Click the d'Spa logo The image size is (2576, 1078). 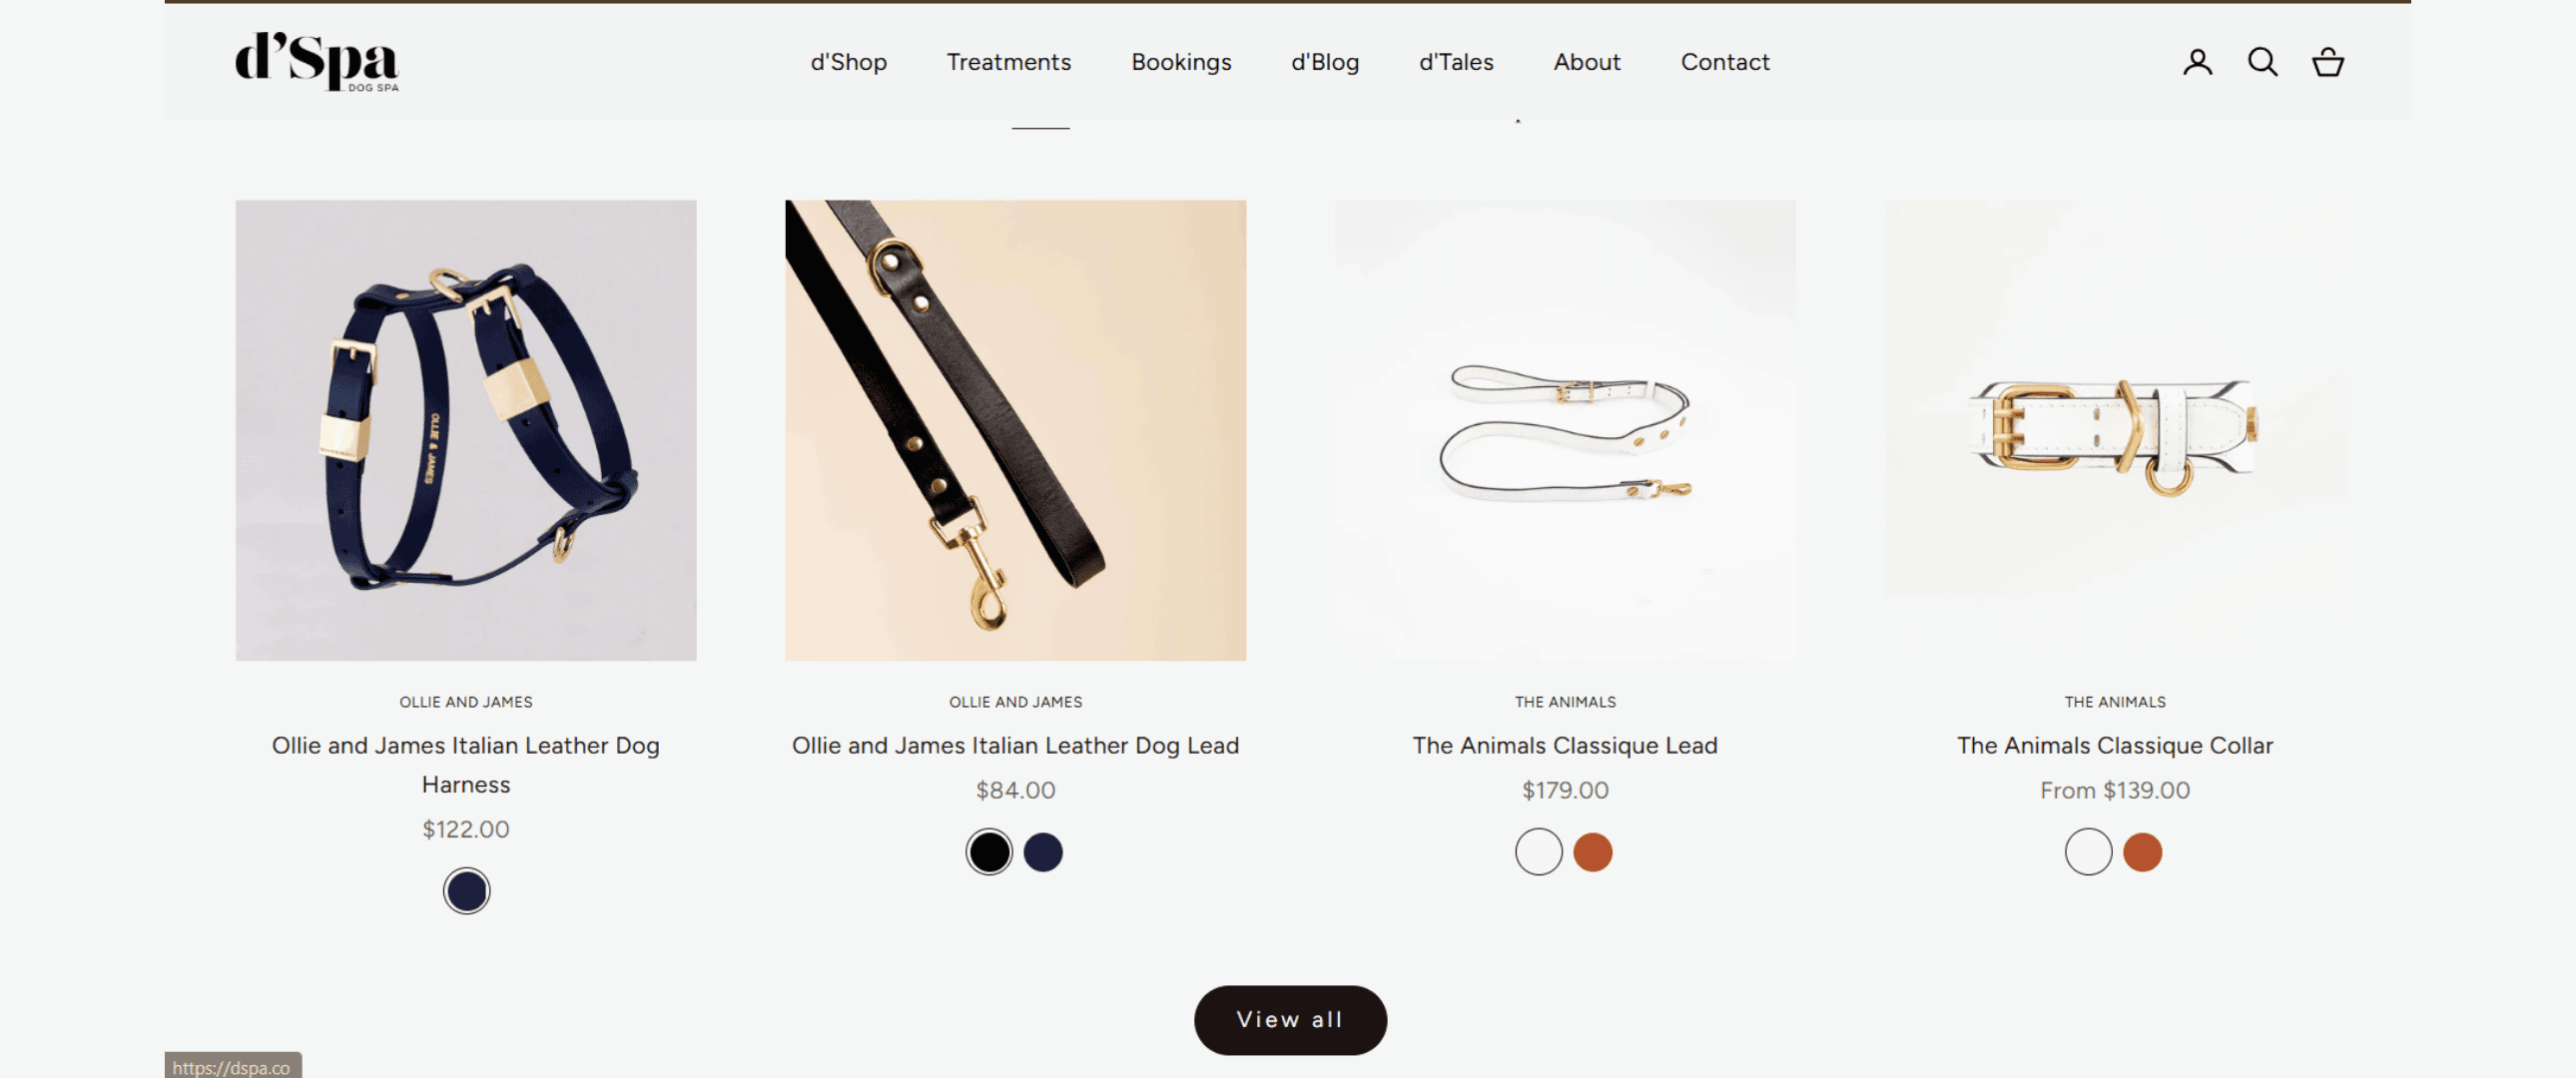[x=317, y=62]
